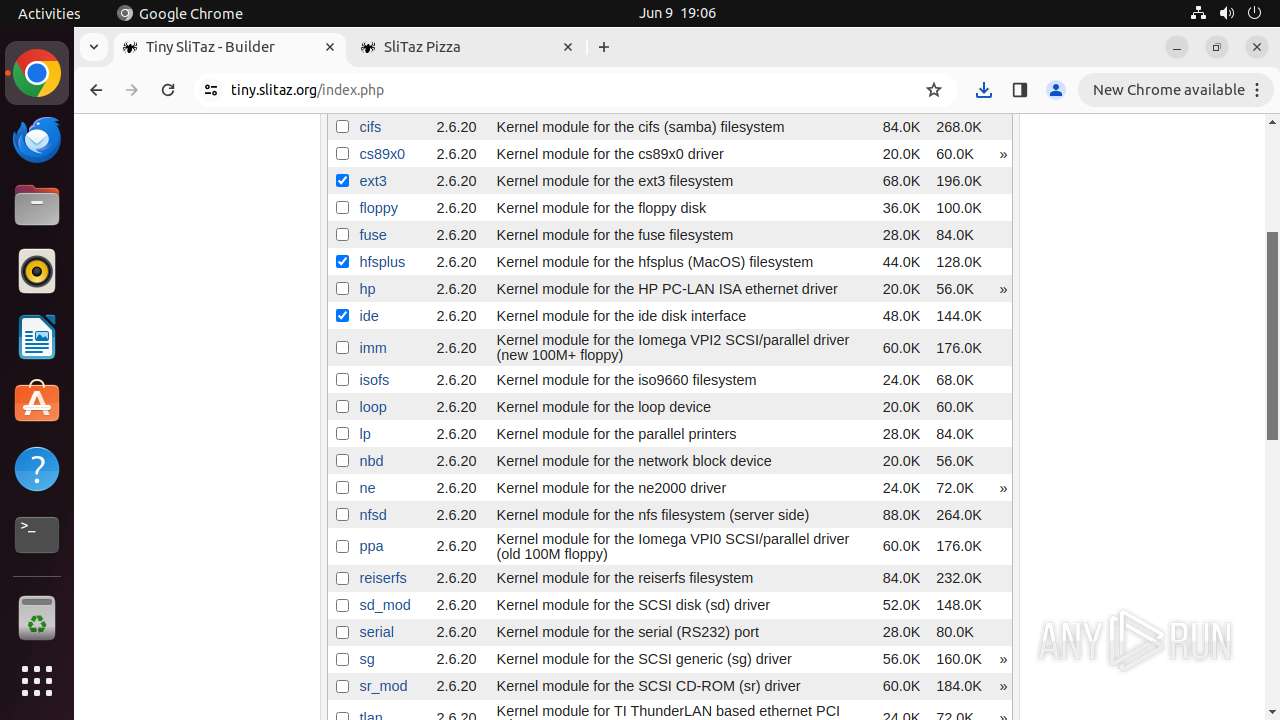Check the nfsd module checkbox
The image size is (1280, 720).
pos(343,515)
